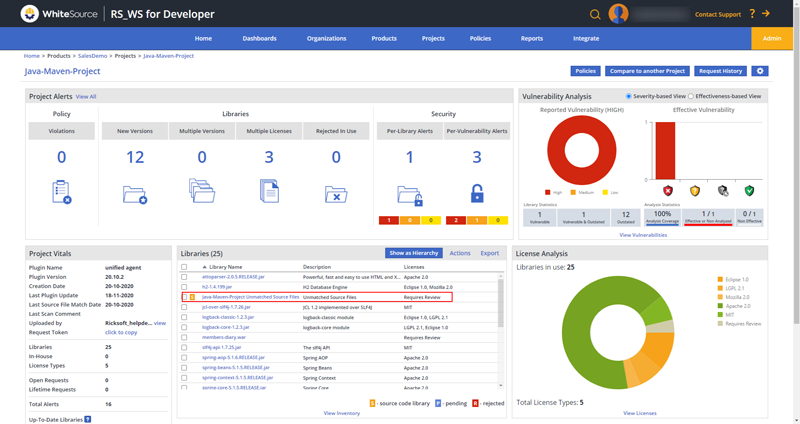
Task: Click View Licenses link
Action: [x=640, y=413]
